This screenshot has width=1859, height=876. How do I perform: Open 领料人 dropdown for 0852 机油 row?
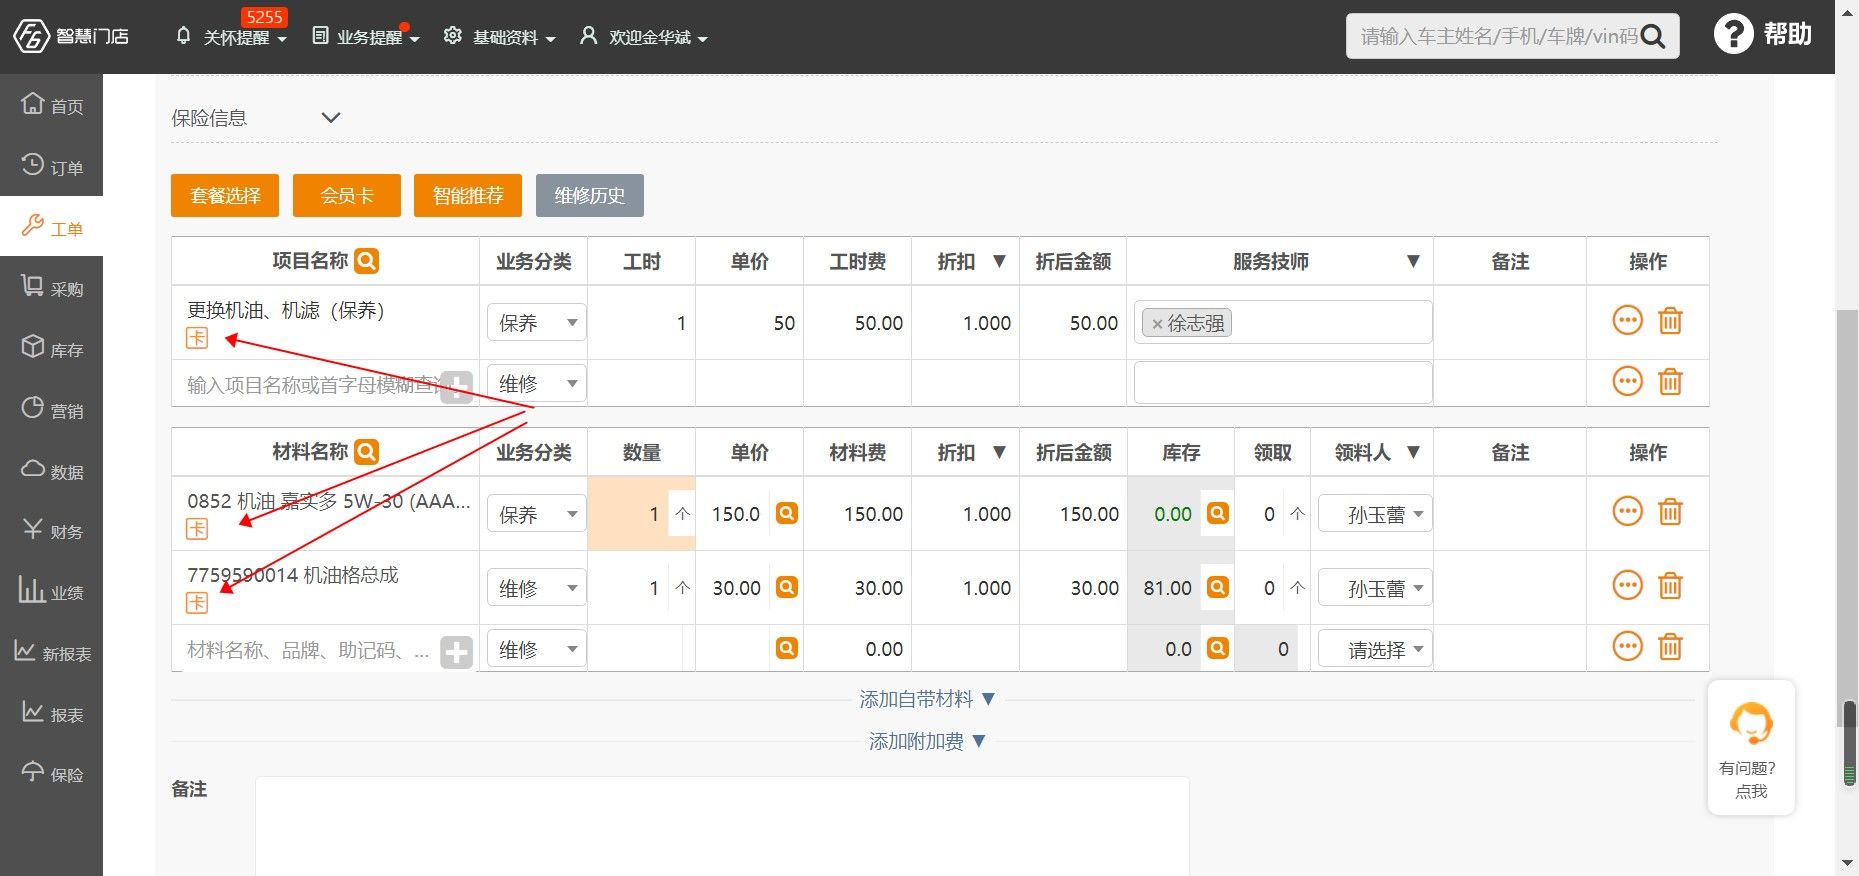1375,514
